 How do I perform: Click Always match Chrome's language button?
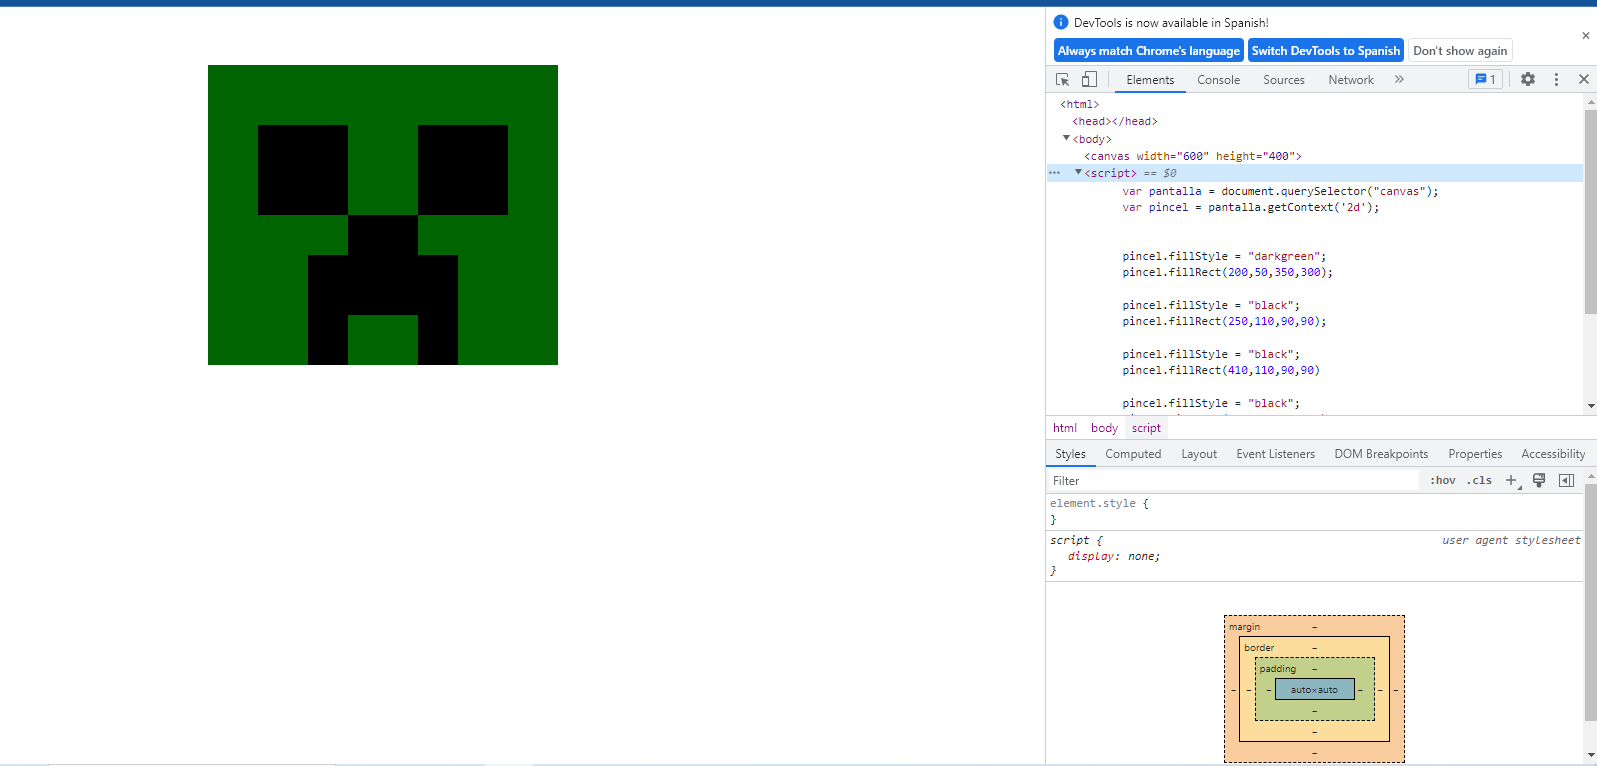(1148, 51)
